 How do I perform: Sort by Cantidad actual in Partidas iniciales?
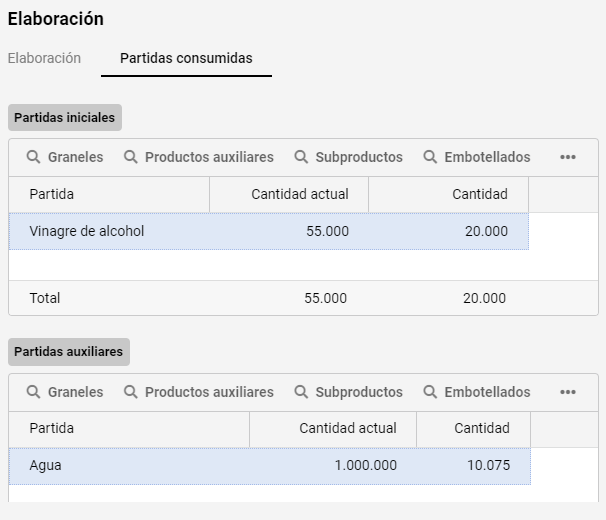coord(289,194)
